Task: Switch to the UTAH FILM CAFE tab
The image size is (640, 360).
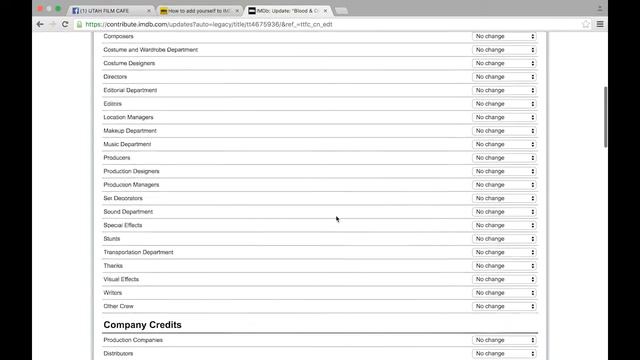Action: pos(111,11)
